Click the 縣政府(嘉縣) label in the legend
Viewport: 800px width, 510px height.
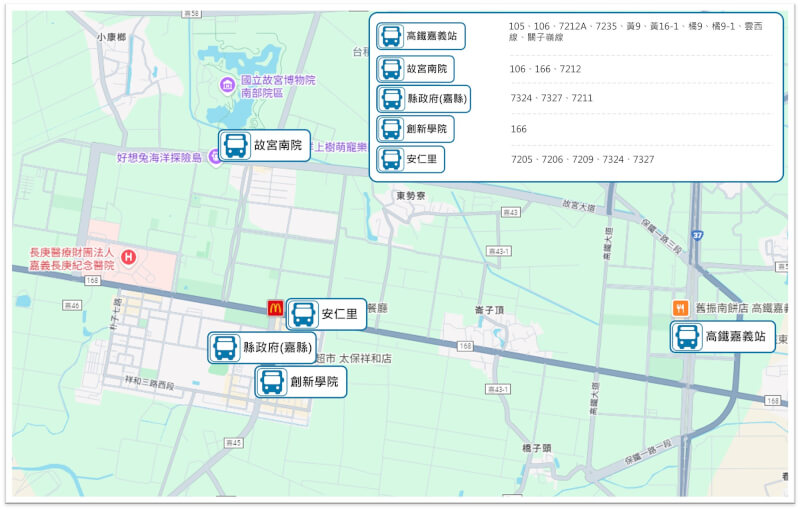(437, 99)
